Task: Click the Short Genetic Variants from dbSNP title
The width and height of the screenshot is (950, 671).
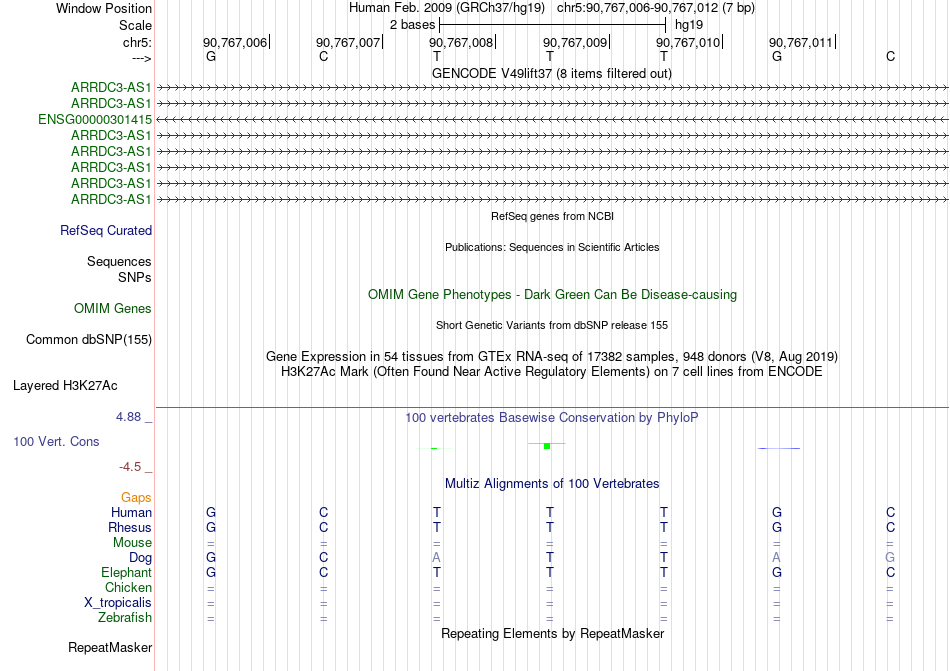Action: point(552,325)
